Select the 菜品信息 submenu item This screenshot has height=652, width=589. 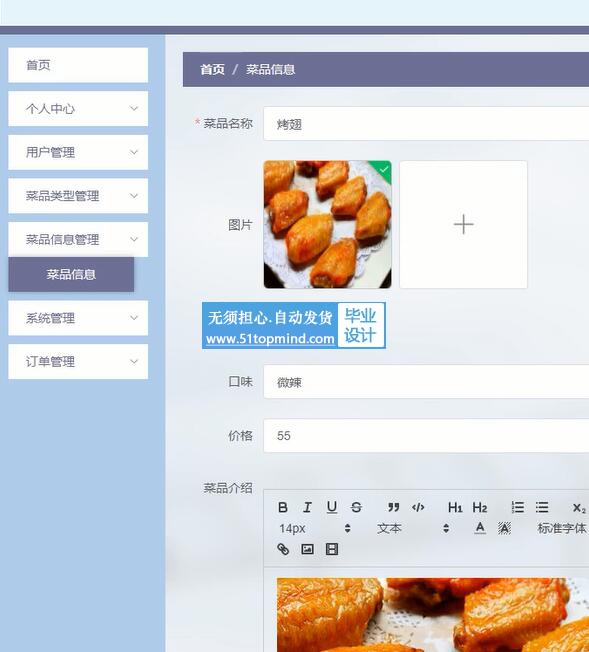(71, 274)
